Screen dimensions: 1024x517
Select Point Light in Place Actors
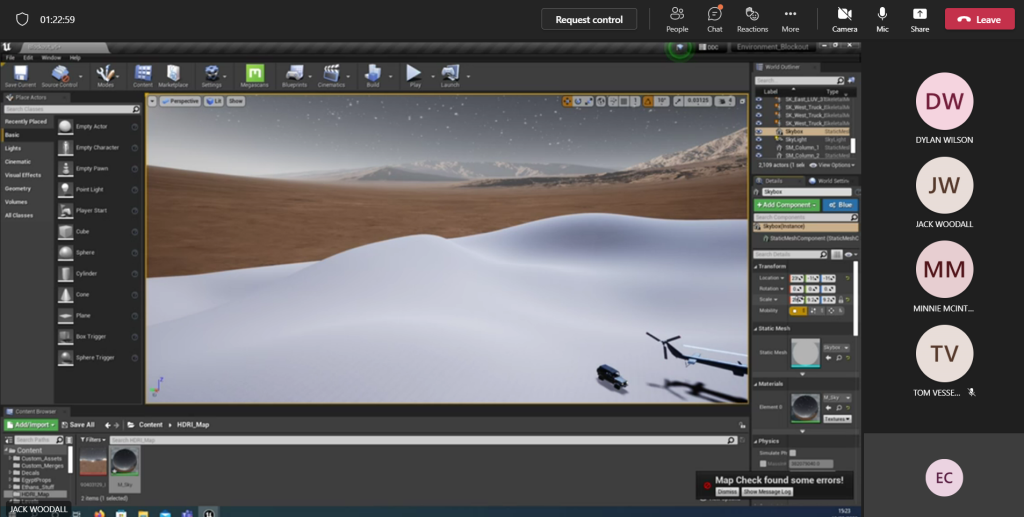tap(98, 189)
